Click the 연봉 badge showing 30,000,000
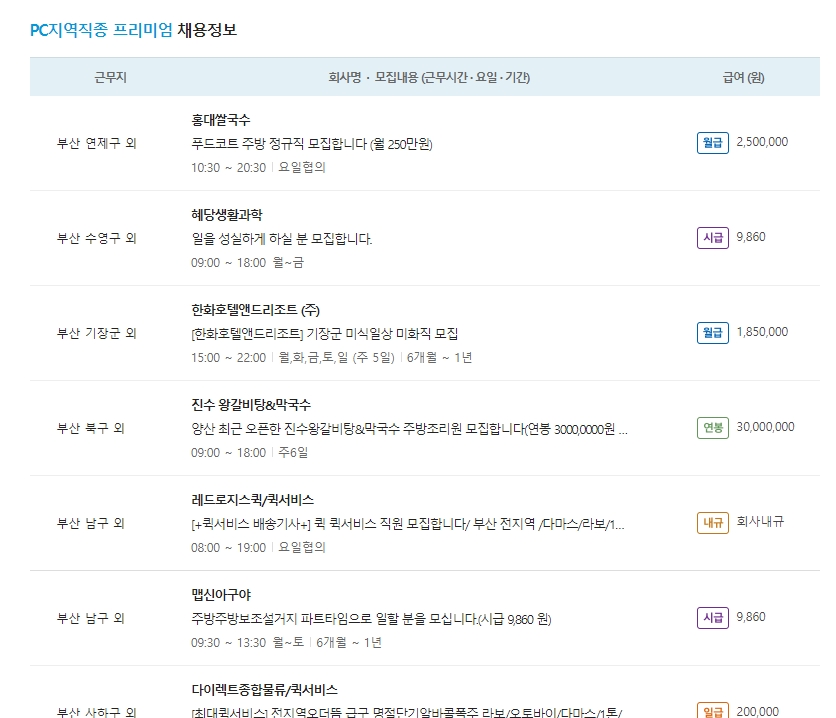 click(x=712, y=426)
